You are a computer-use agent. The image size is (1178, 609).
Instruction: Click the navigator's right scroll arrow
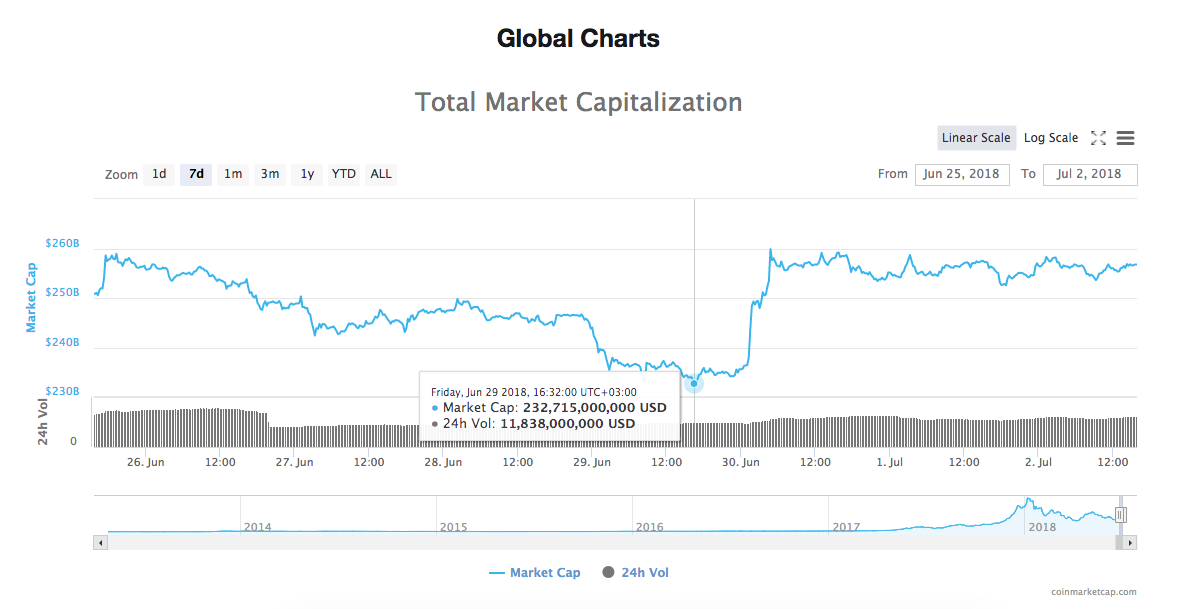[x=1129, y=542]
